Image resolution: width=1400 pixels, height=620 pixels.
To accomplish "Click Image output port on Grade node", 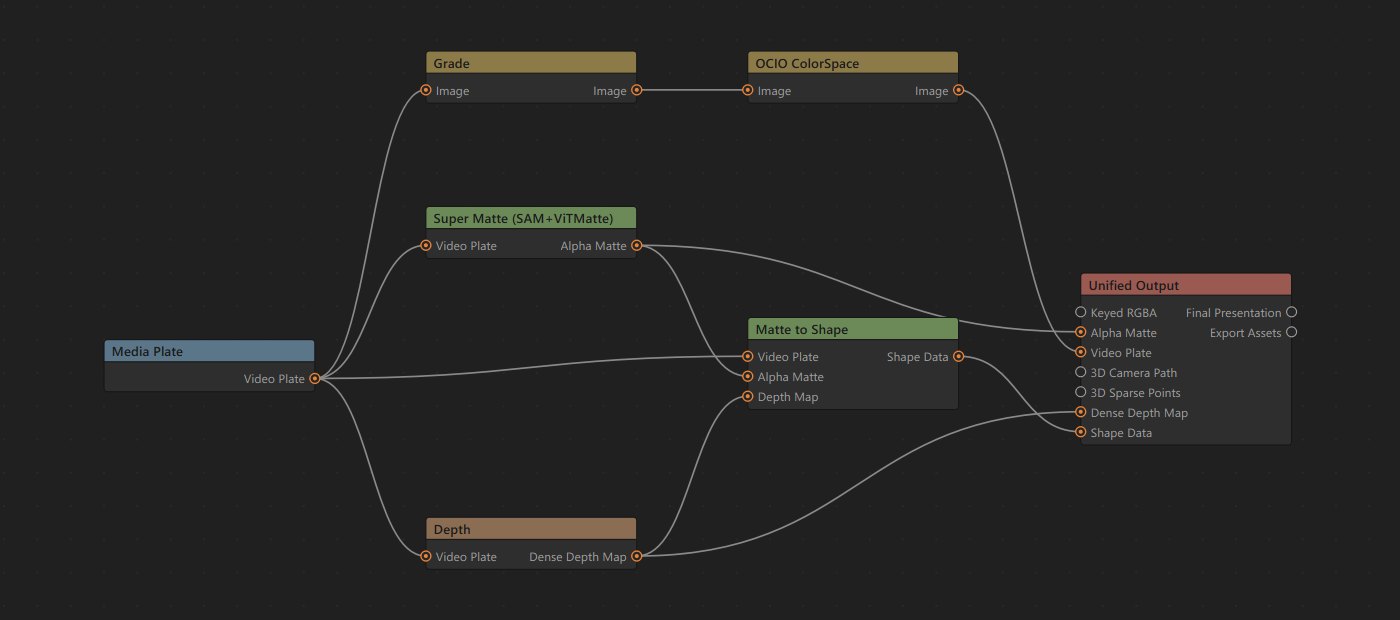I will pyautogui.click(x=636, y=91).
